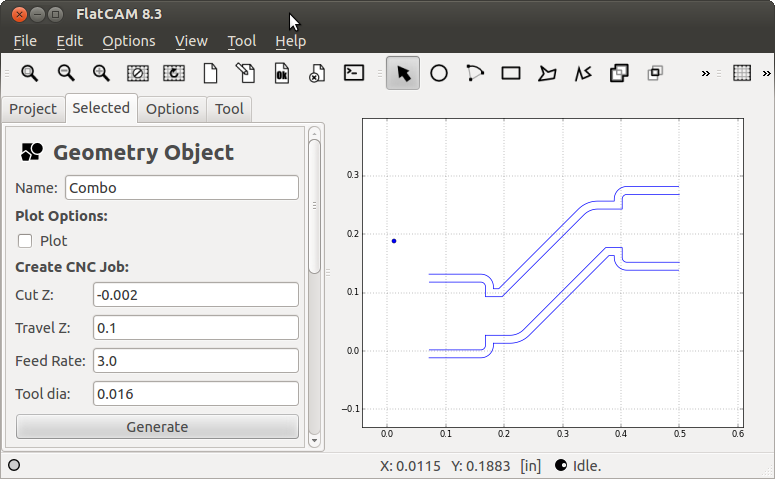Open the command line shell icon
The height and width of the screenshot is (479, 775).
tap(353, 73)
